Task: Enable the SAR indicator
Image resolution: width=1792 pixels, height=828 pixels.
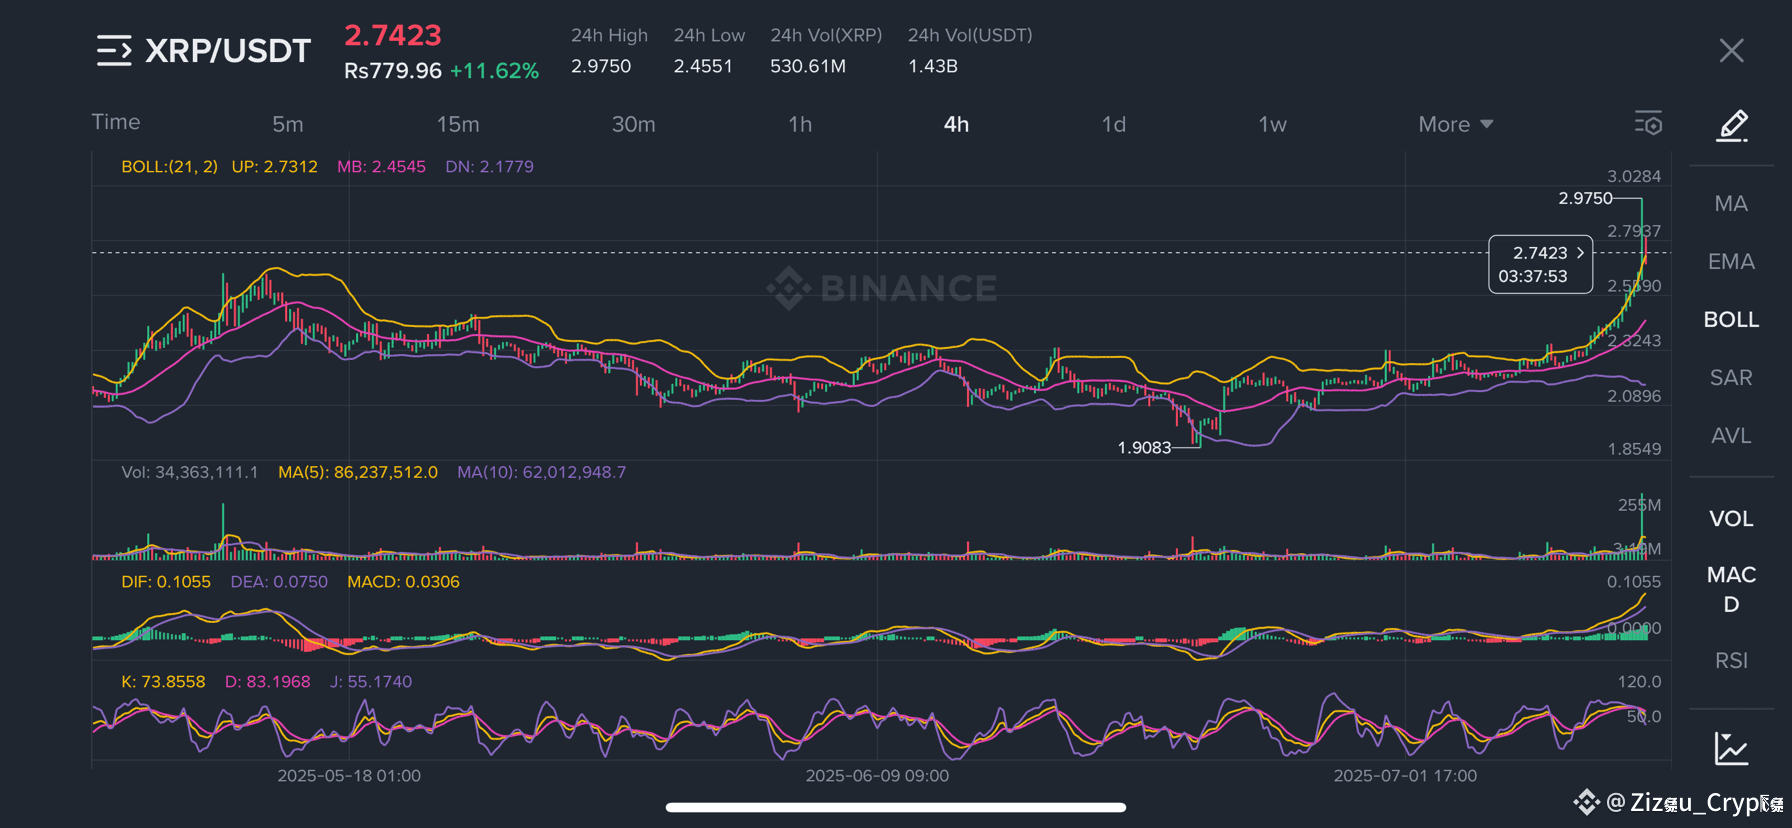Action: coord(1731,378)
